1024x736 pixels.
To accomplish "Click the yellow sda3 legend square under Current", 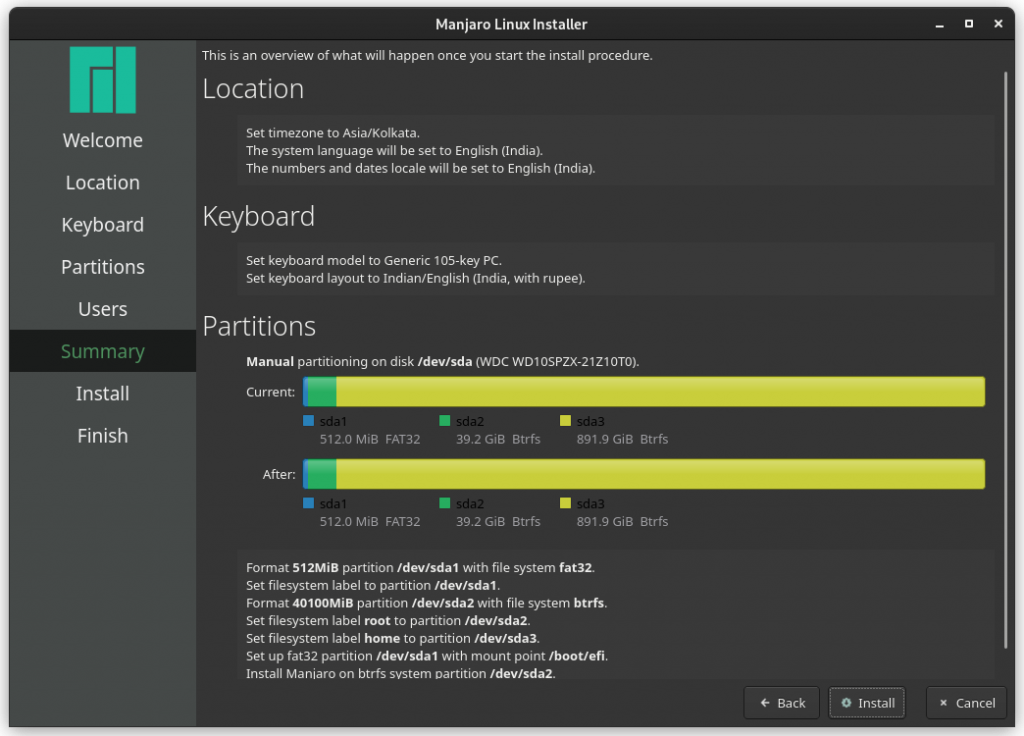I will pyautogui.click(x=564, y=421).
